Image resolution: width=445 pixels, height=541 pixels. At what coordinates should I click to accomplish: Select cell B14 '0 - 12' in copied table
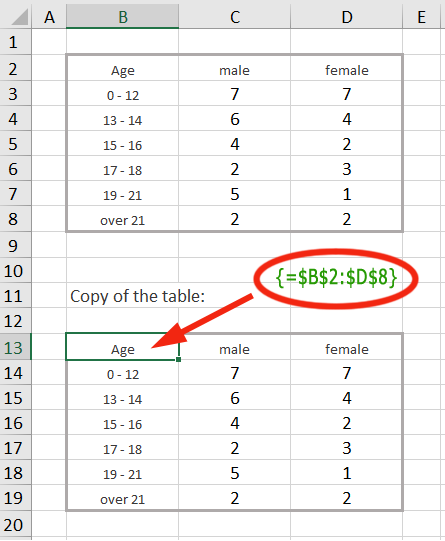coord(122,372)
